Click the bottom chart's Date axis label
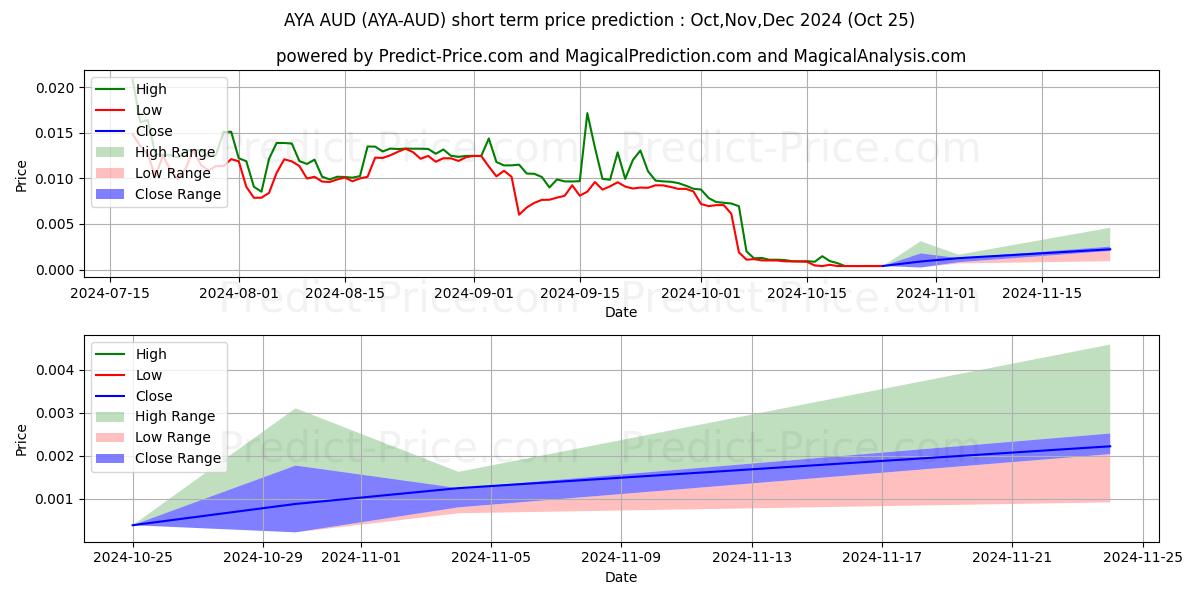Screen dimensions: 1200x600 click(x=621, y=578)
